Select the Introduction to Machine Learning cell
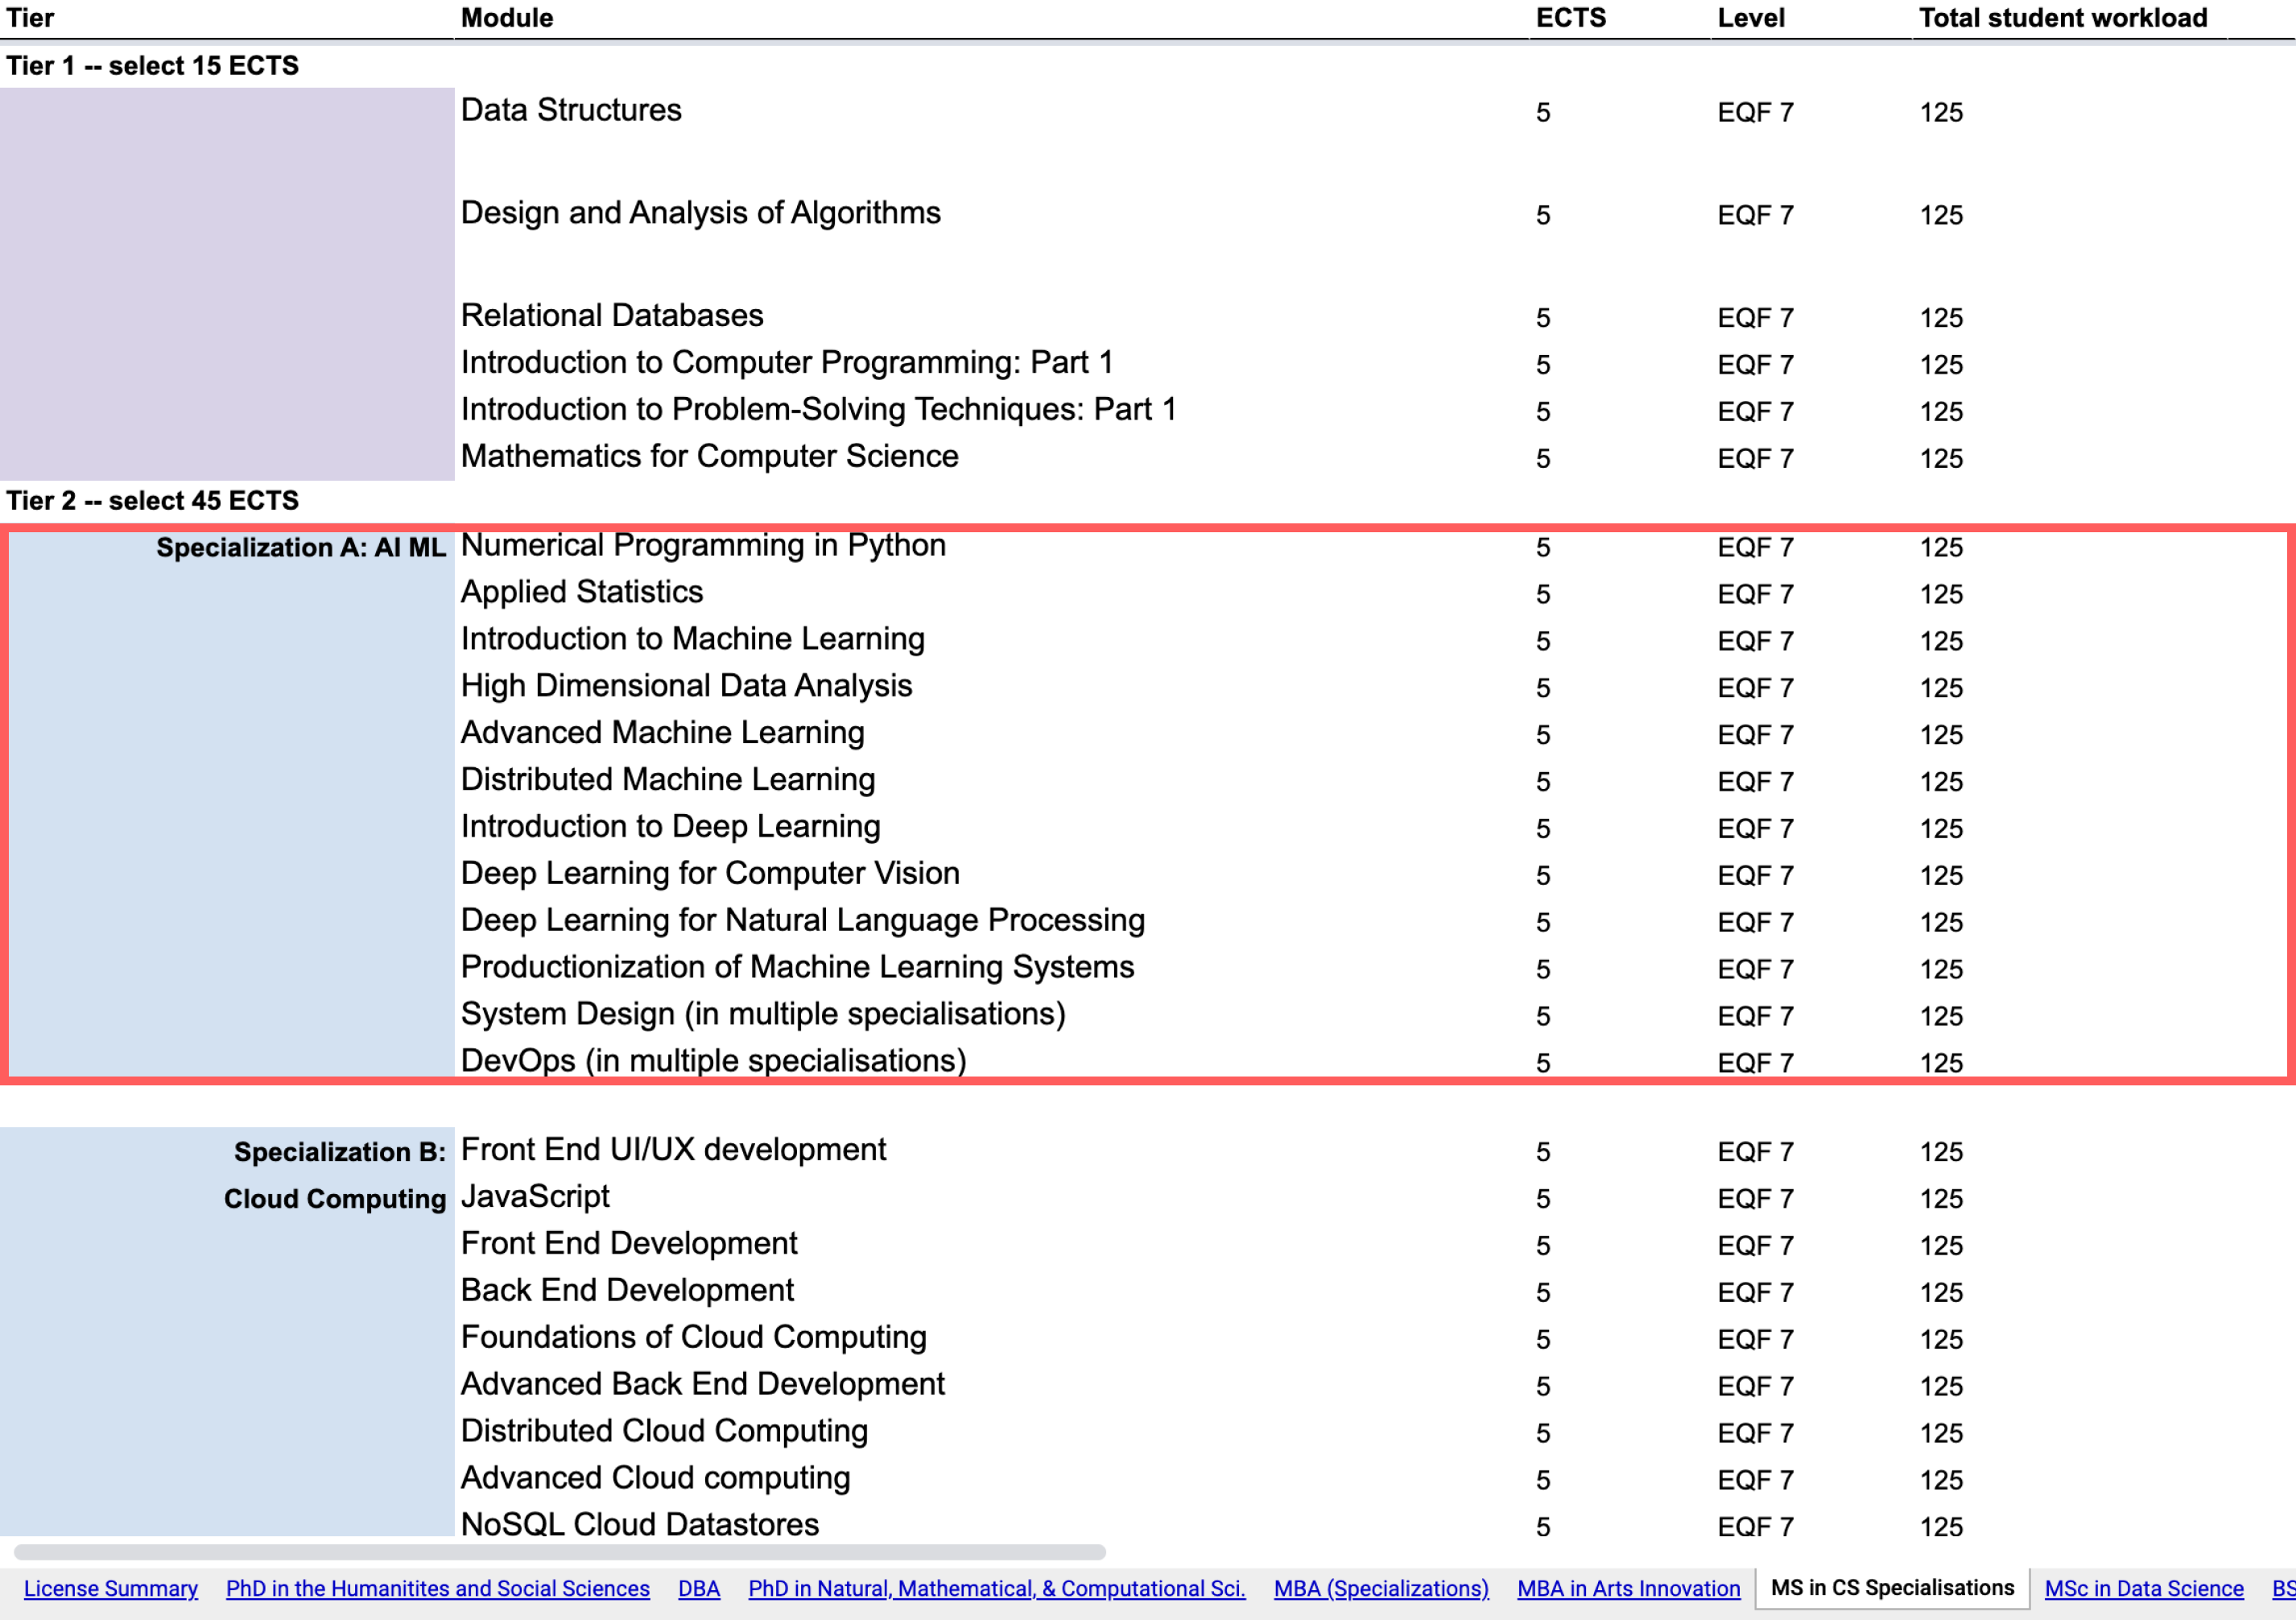The height and width of the screenshot is (1620, 2296). point(692,639)
